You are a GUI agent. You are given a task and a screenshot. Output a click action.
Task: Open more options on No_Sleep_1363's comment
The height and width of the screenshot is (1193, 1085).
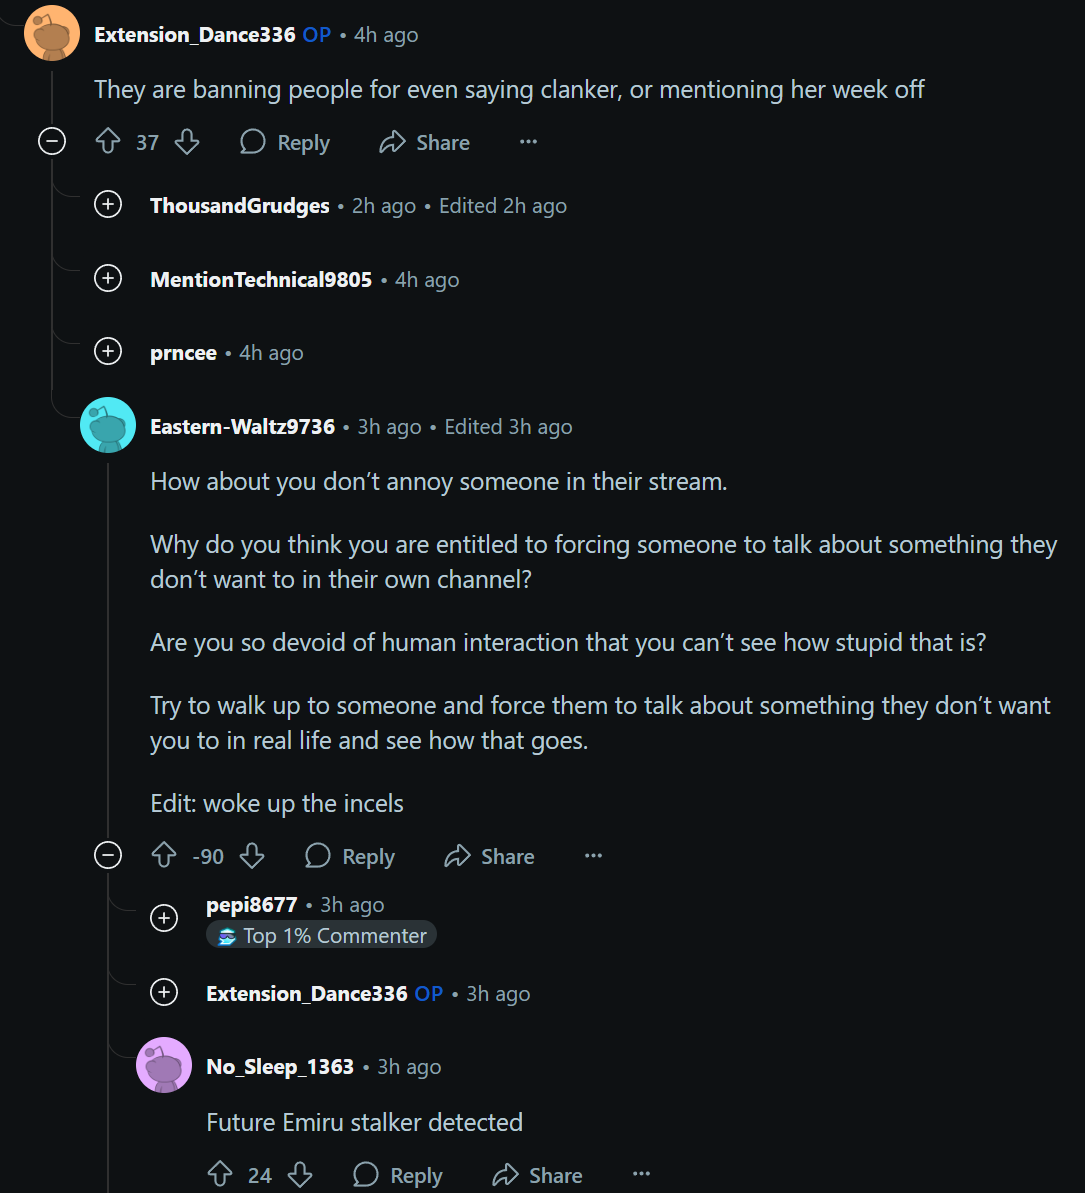pyautogui.click(x=641, y=1175)
